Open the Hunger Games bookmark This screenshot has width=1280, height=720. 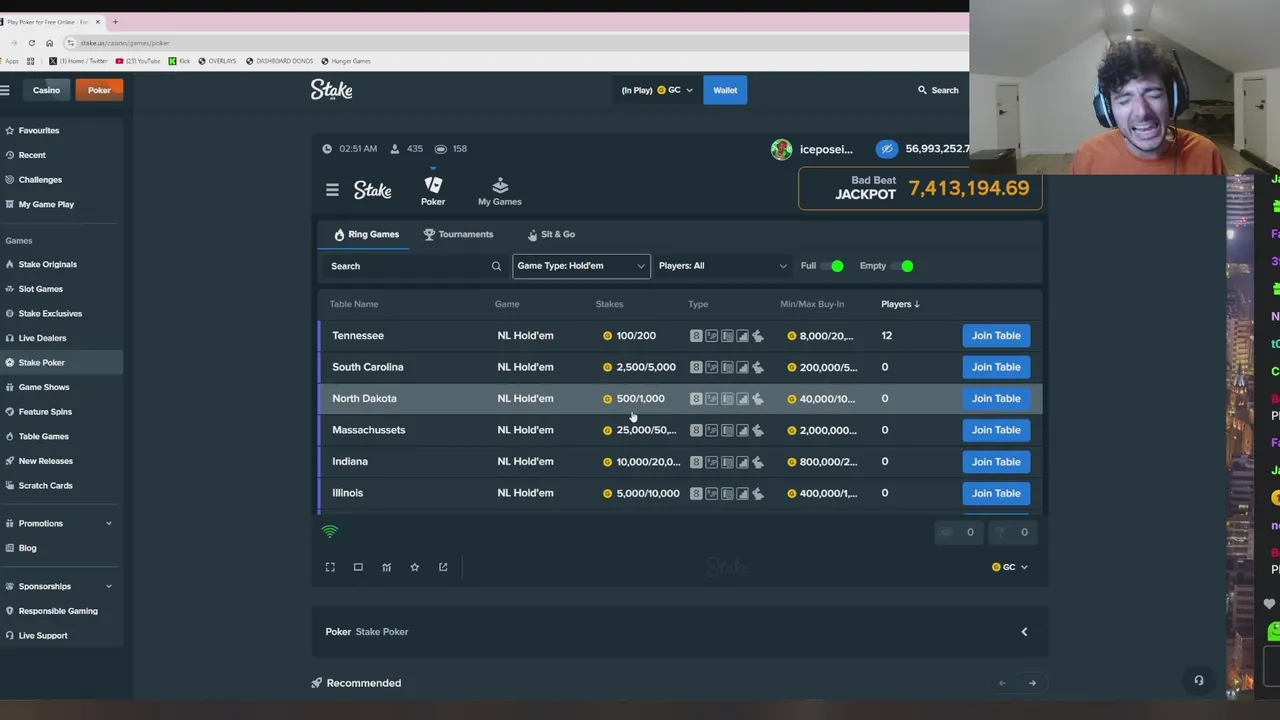coord(346,61)
